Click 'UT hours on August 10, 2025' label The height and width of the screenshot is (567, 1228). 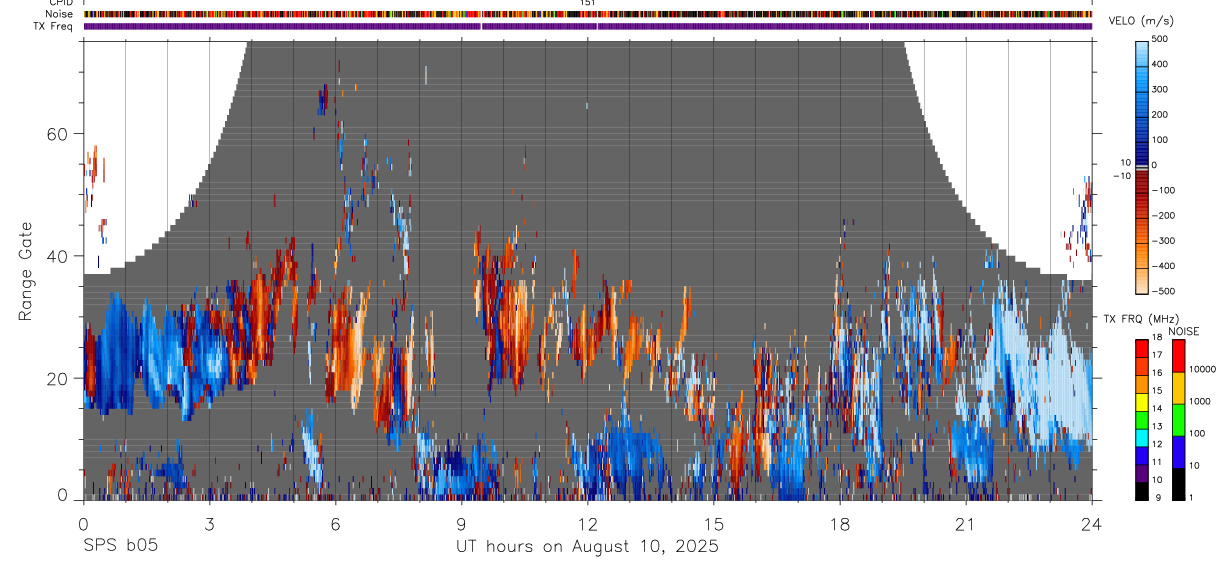pos(587,547)
